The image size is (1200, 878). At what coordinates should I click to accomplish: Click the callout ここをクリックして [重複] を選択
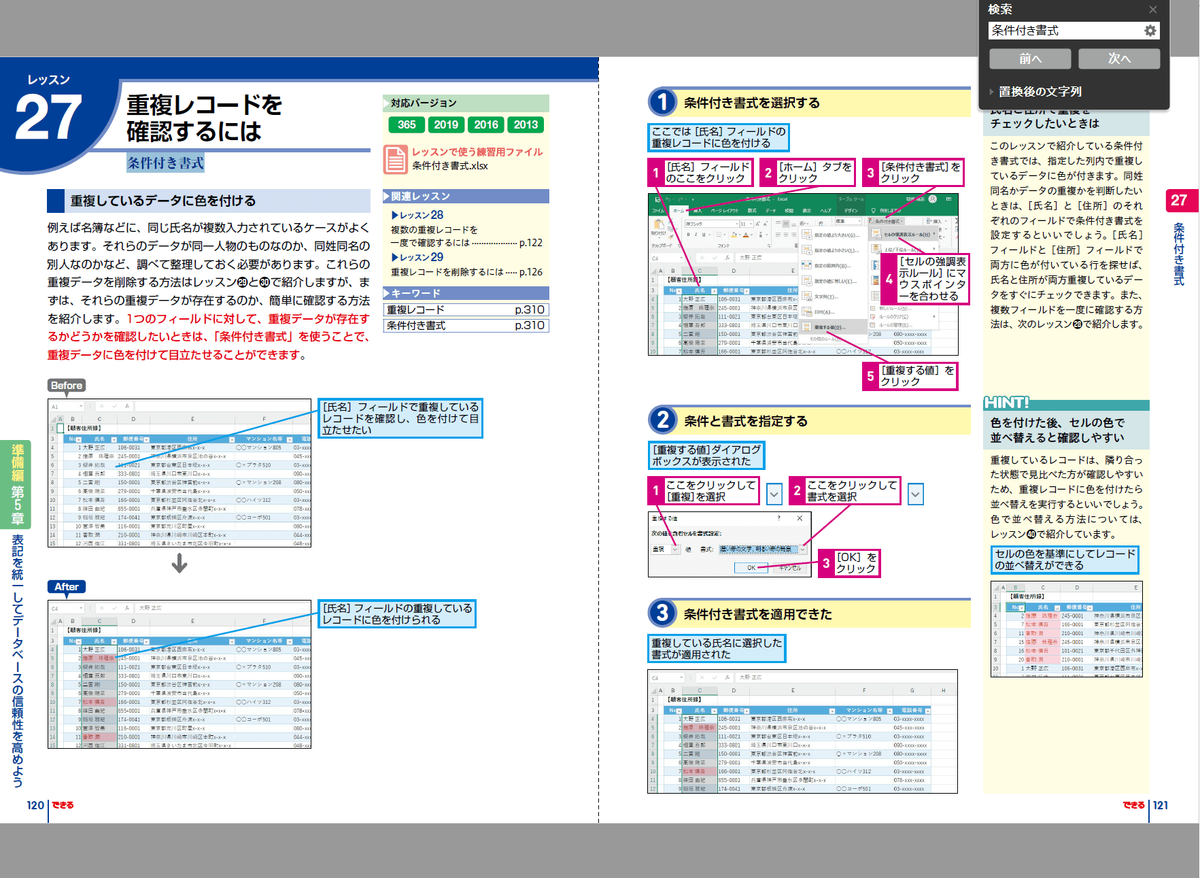click(x=704, y=492)
